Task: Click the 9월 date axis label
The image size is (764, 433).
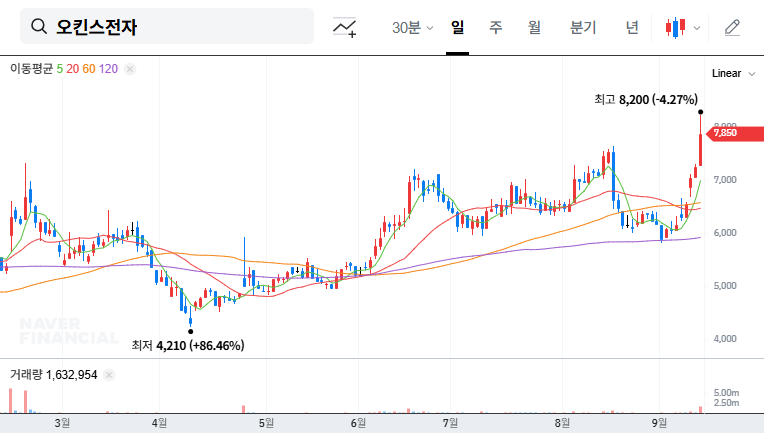Action: coord(659,423)
